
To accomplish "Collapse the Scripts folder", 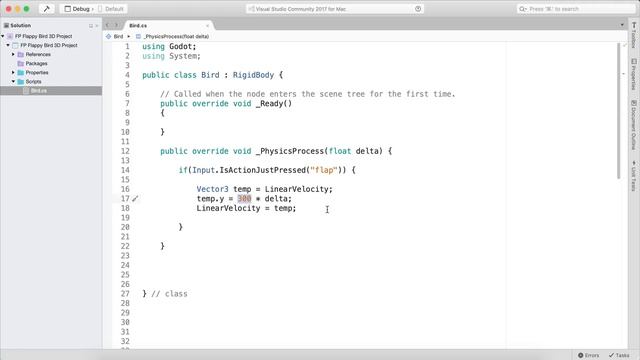I will point(13,81).
